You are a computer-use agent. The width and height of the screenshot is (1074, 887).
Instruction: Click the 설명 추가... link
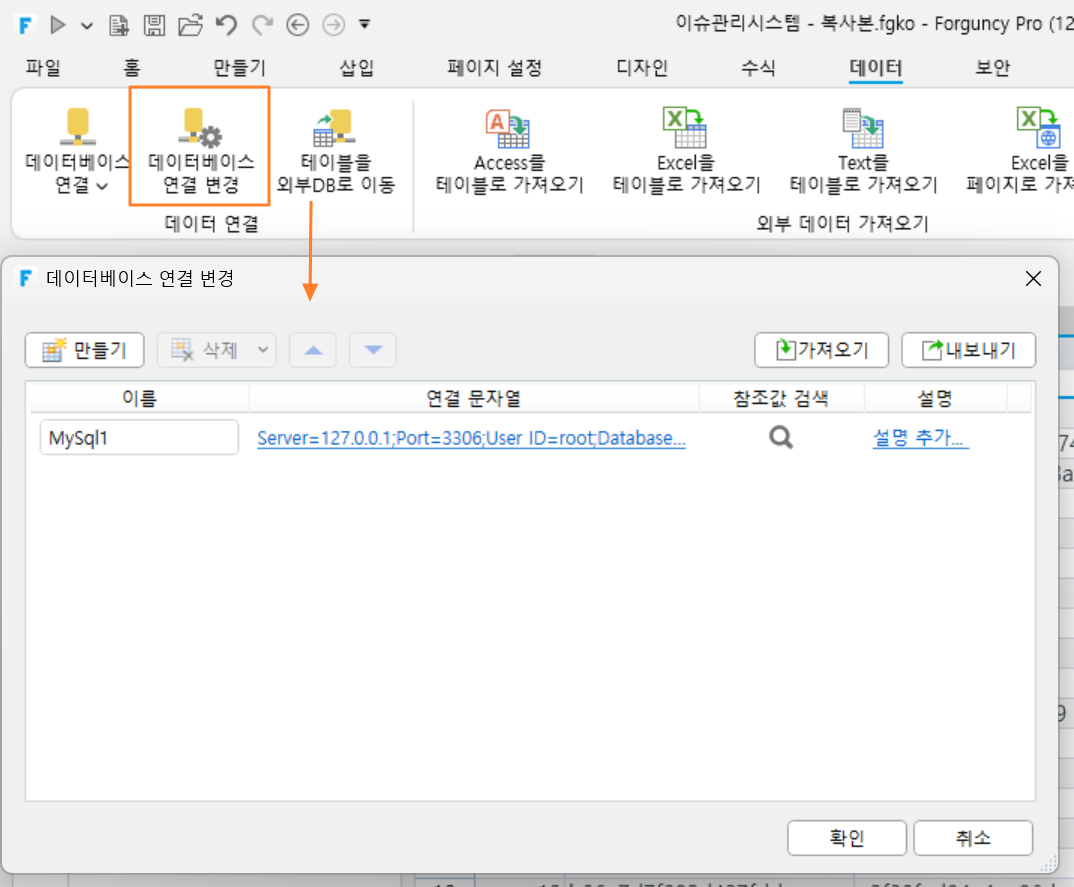coord(919,437)
